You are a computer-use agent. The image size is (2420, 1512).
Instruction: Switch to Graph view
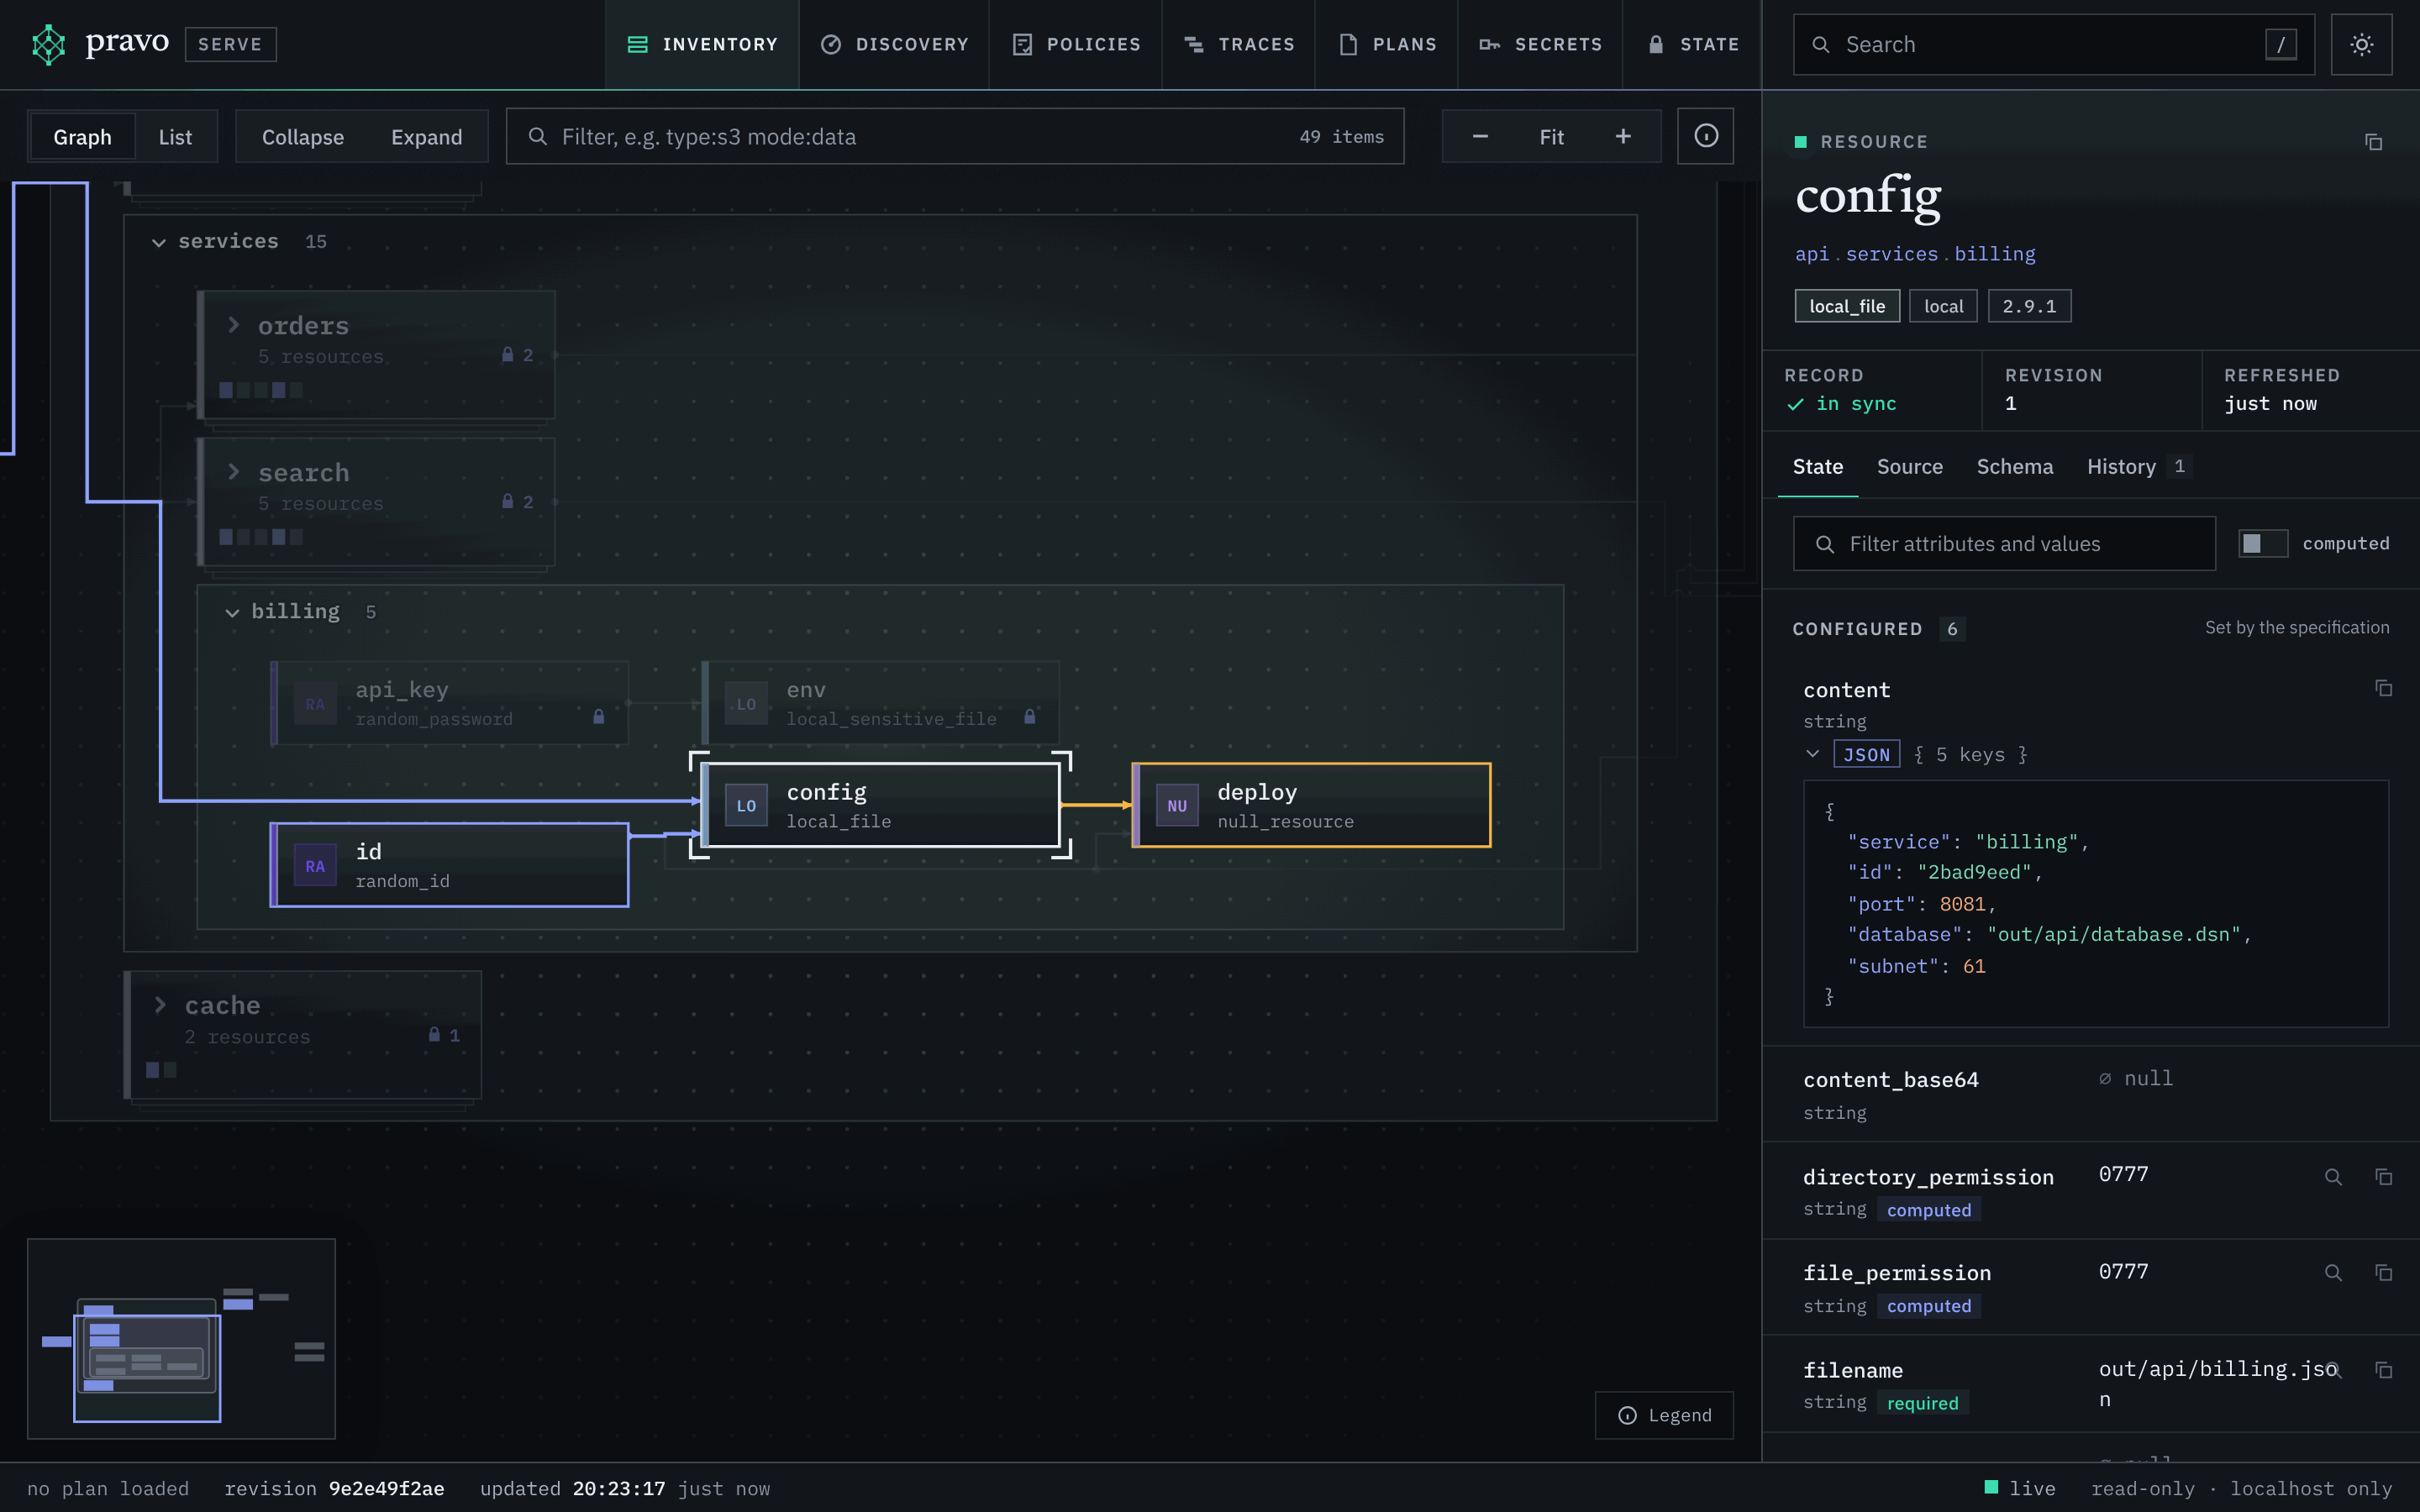pyautogui.click(x=82, y=137)
